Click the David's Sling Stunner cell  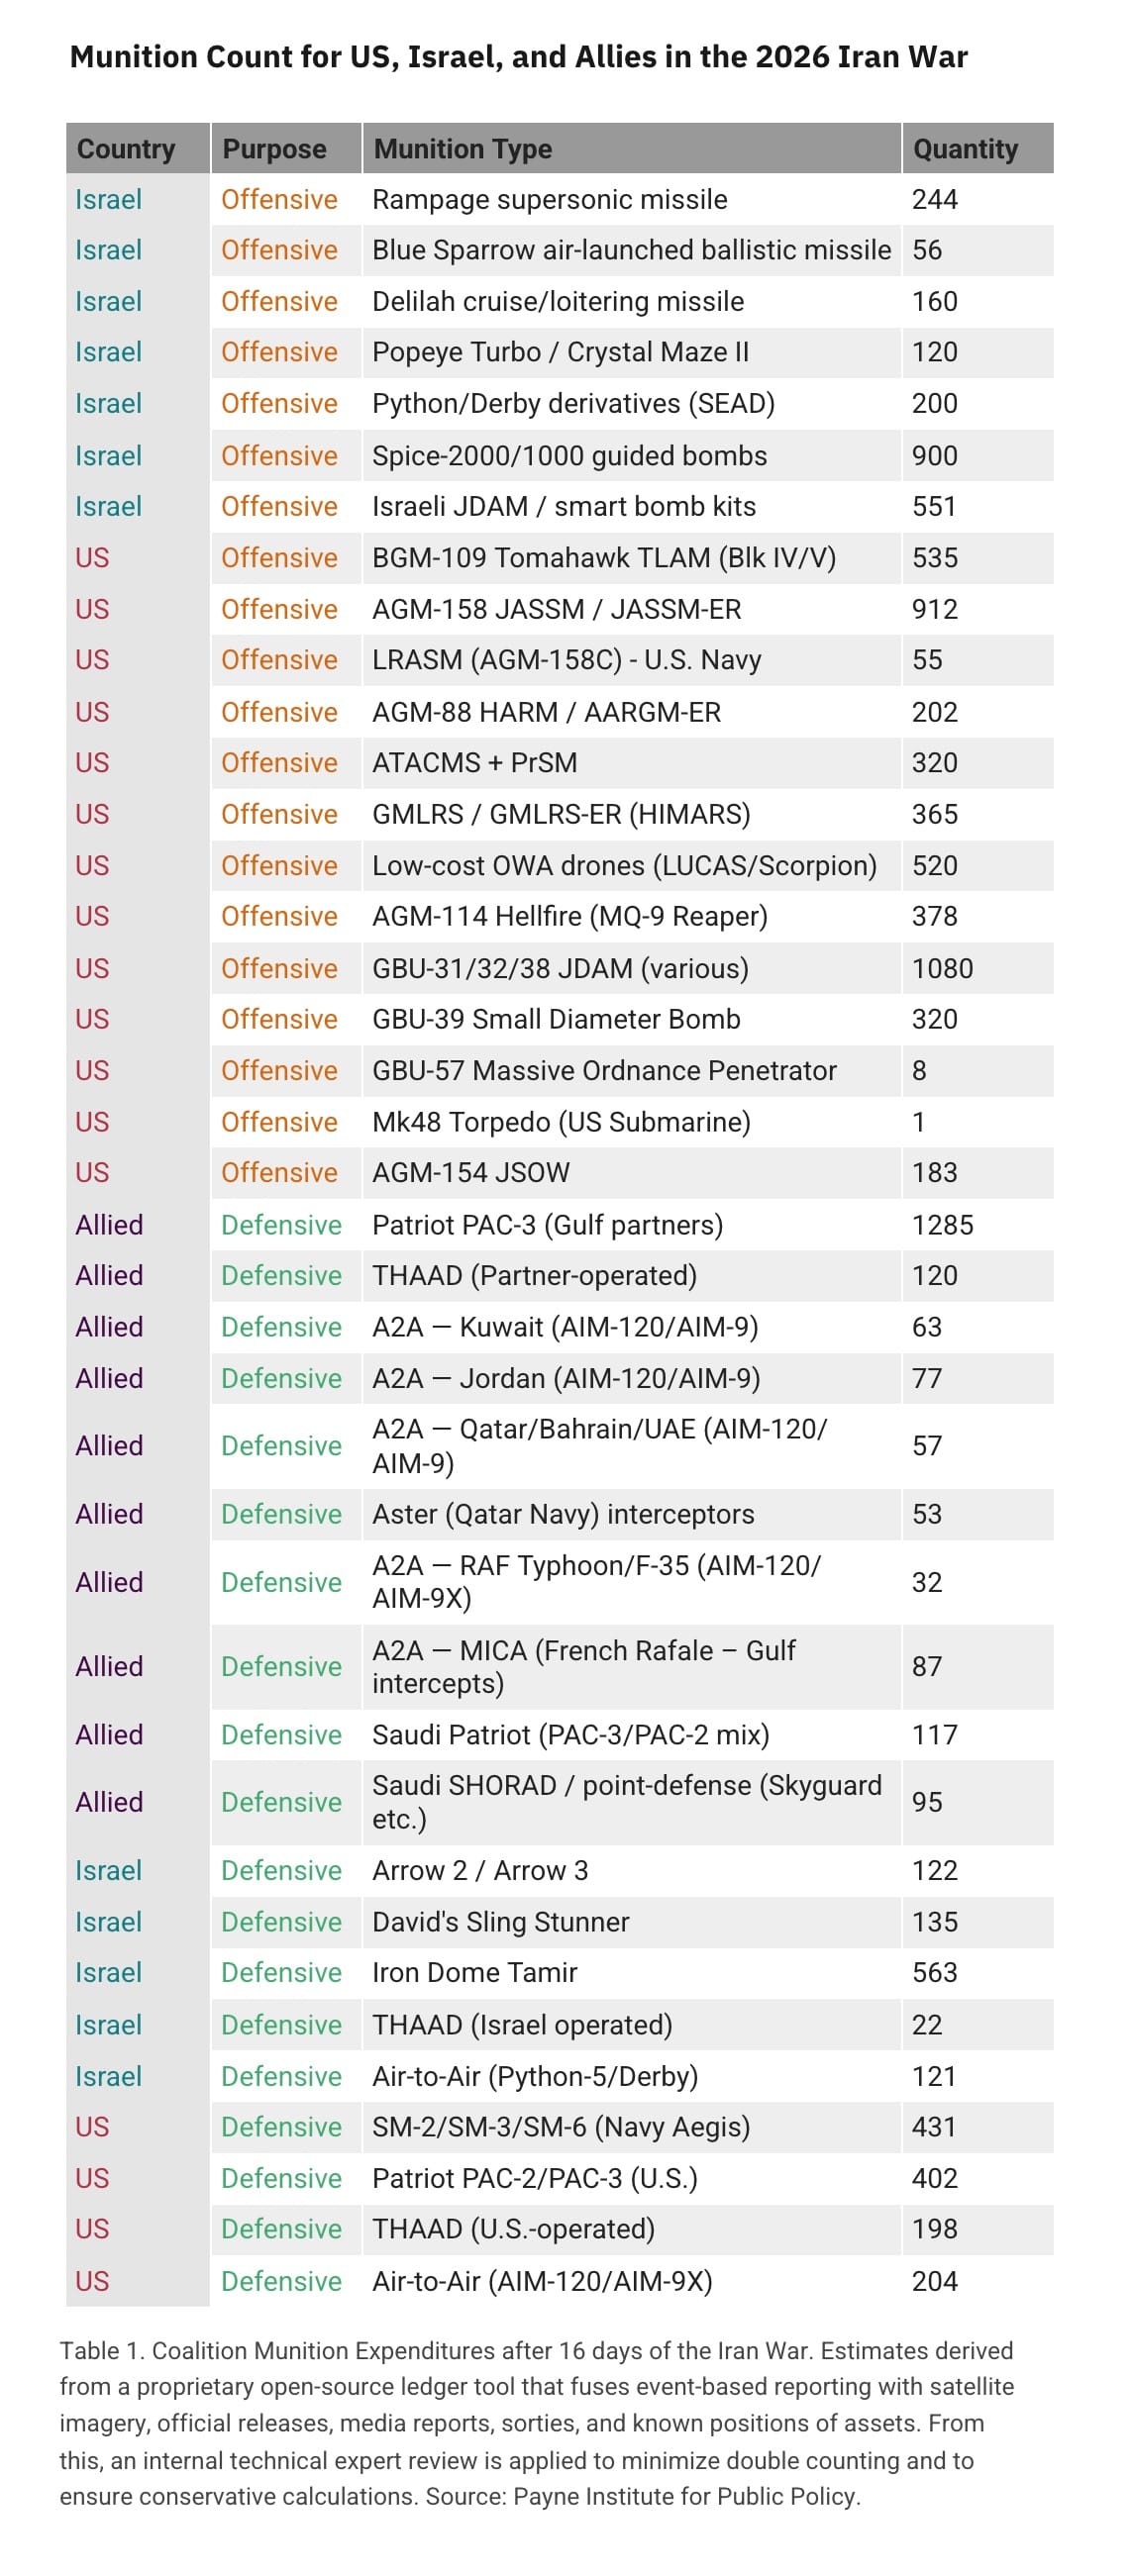click(500, 1922)
